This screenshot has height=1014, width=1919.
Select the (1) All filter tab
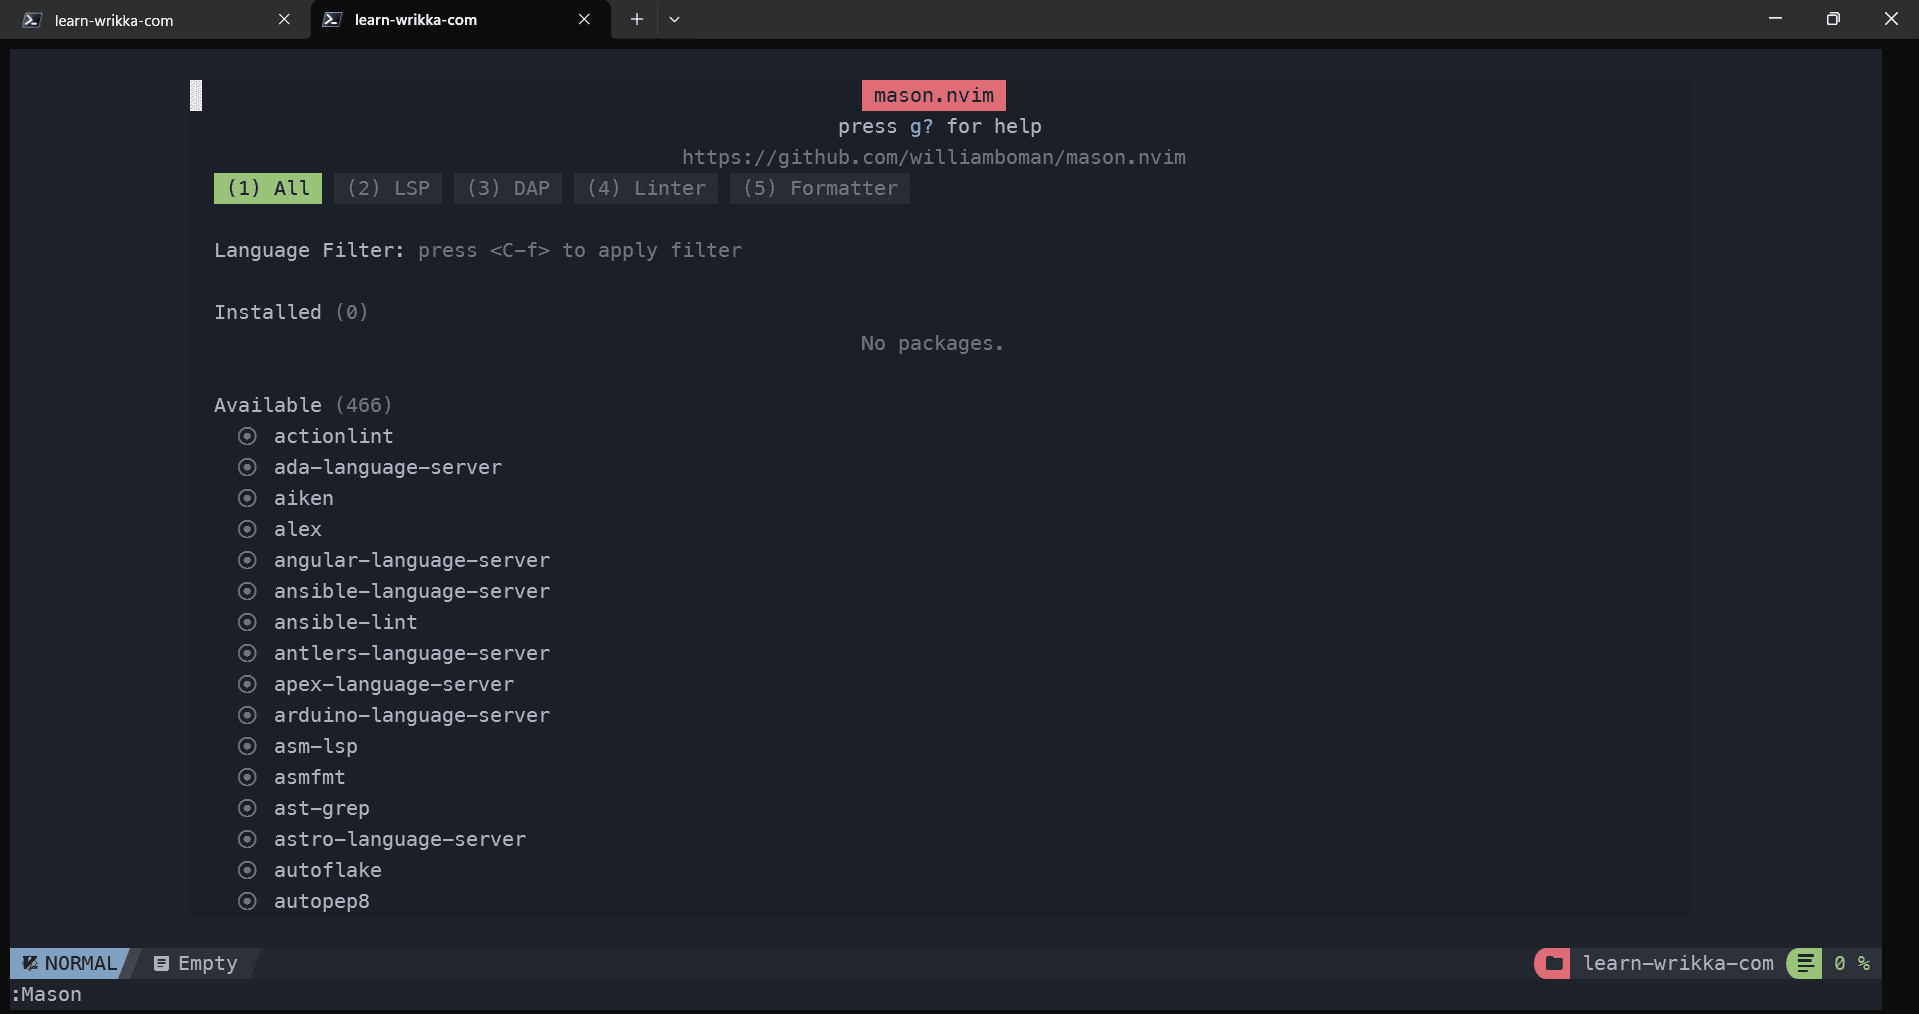click(x=268, y=188)
